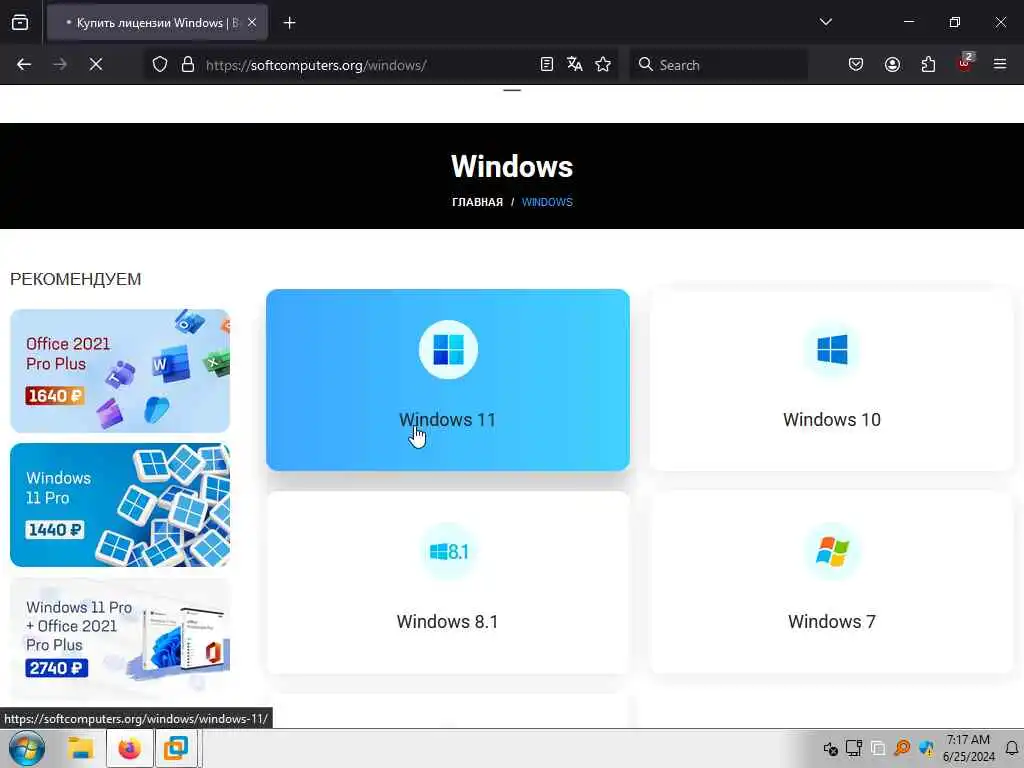
Task: Open the Windows 10 category card
Action: pyautogui.click(x=831, y=380)
